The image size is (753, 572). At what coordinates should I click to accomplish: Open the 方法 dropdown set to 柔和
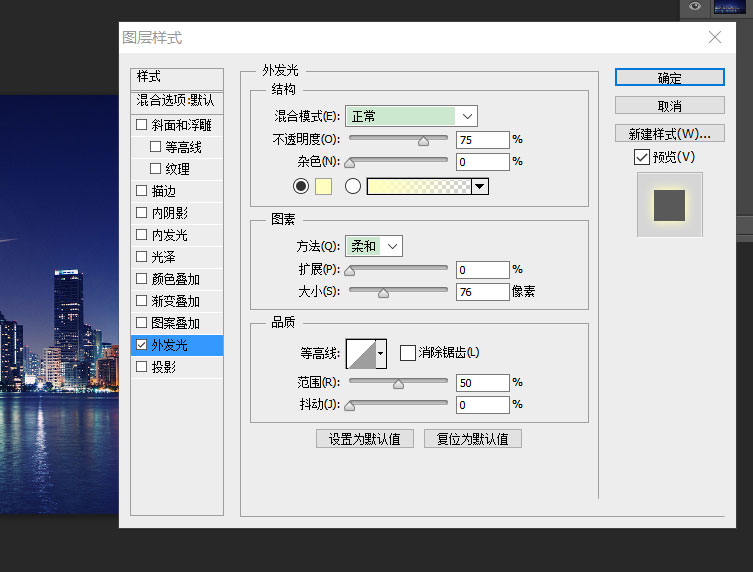(x=373, y=246)
